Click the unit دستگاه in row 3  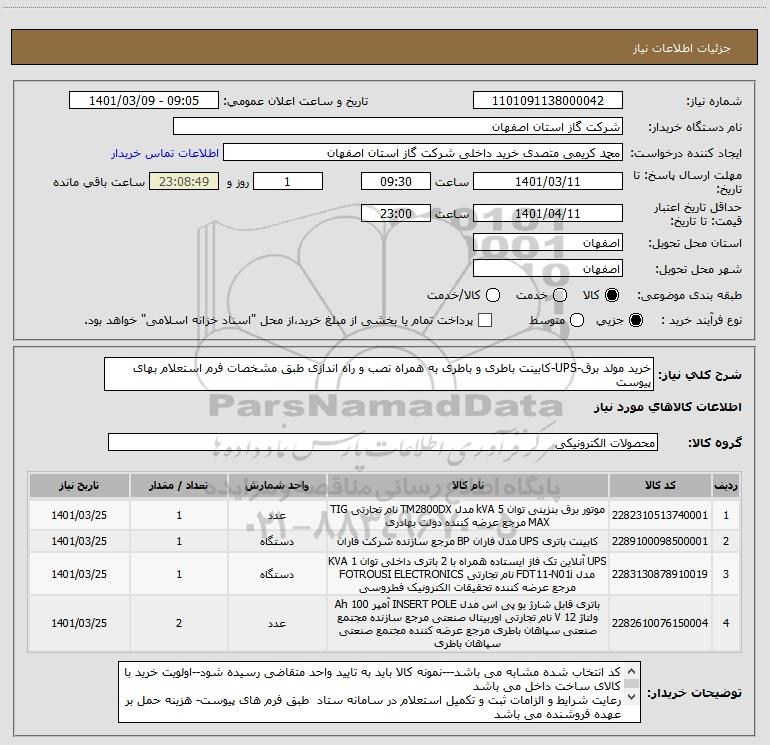277,574
